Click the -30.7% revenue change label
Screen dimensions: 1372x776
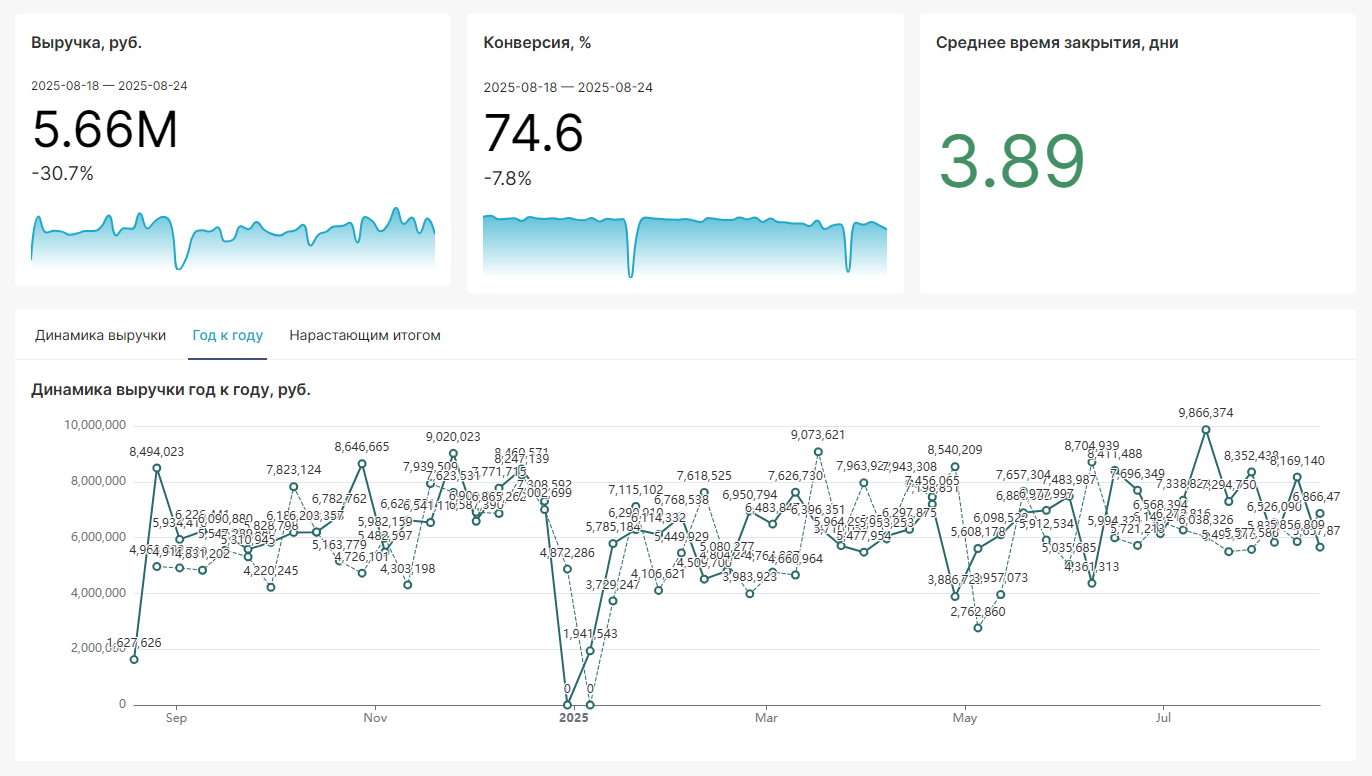point(62,174)
